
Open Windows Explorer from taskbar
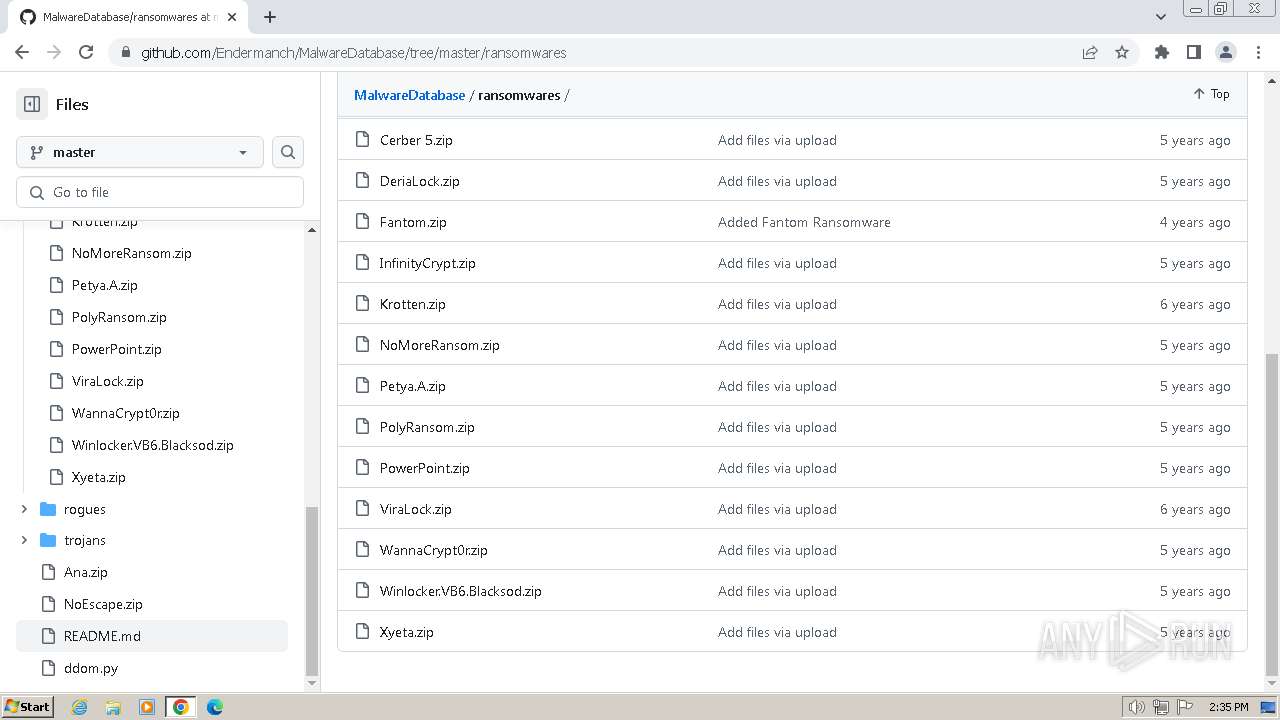pyautogui.click(x=113, y=707)
